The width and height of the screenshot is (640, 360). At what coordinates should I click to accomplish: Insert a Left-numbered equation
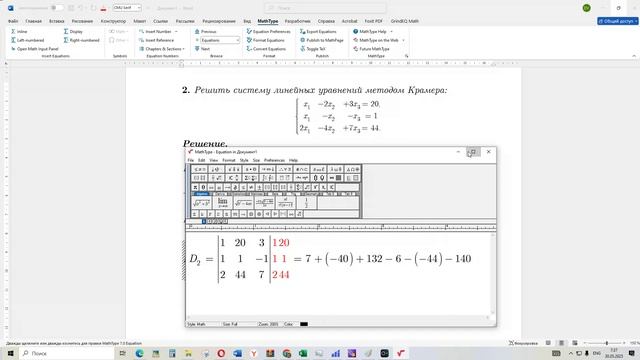click(x=27, y=40)
